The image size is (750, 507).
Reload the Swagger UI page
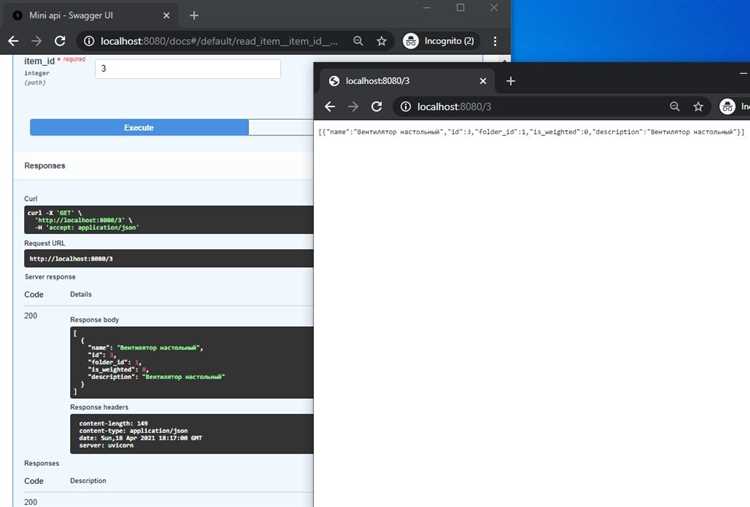60,41
